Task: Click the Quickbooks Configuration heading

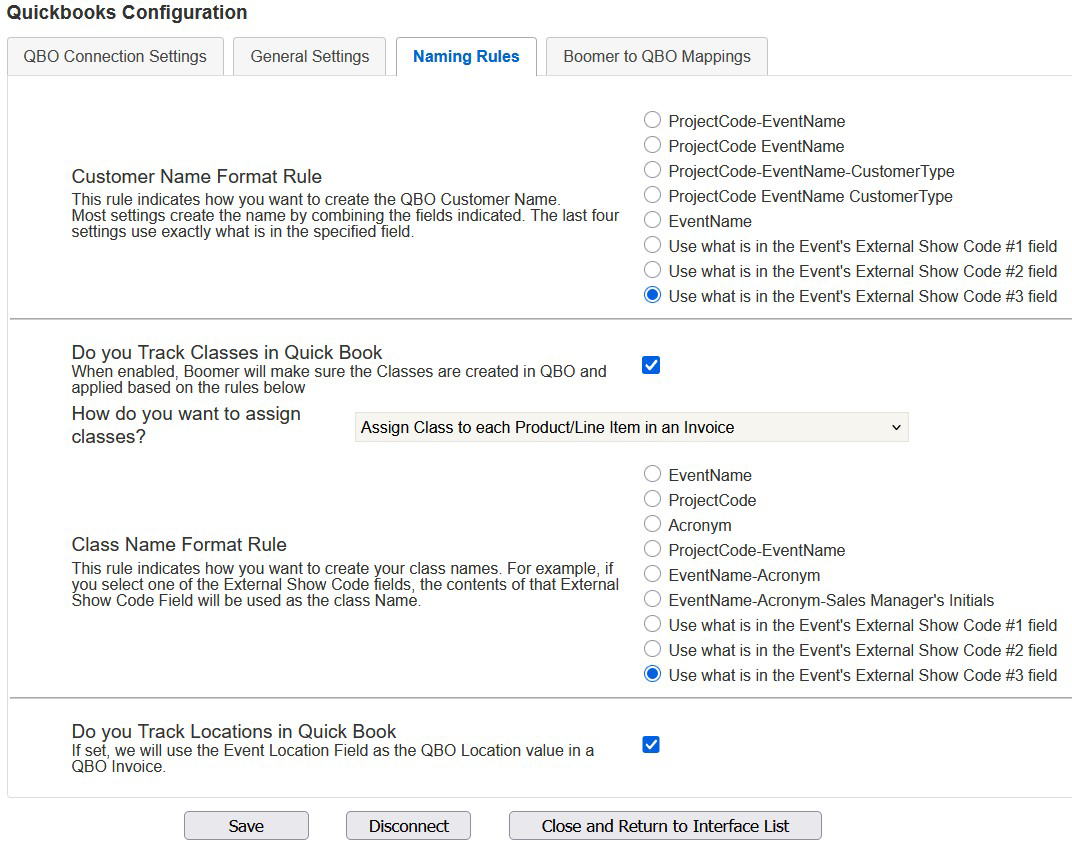Action: pyautogui.click(x=127, y=12)
